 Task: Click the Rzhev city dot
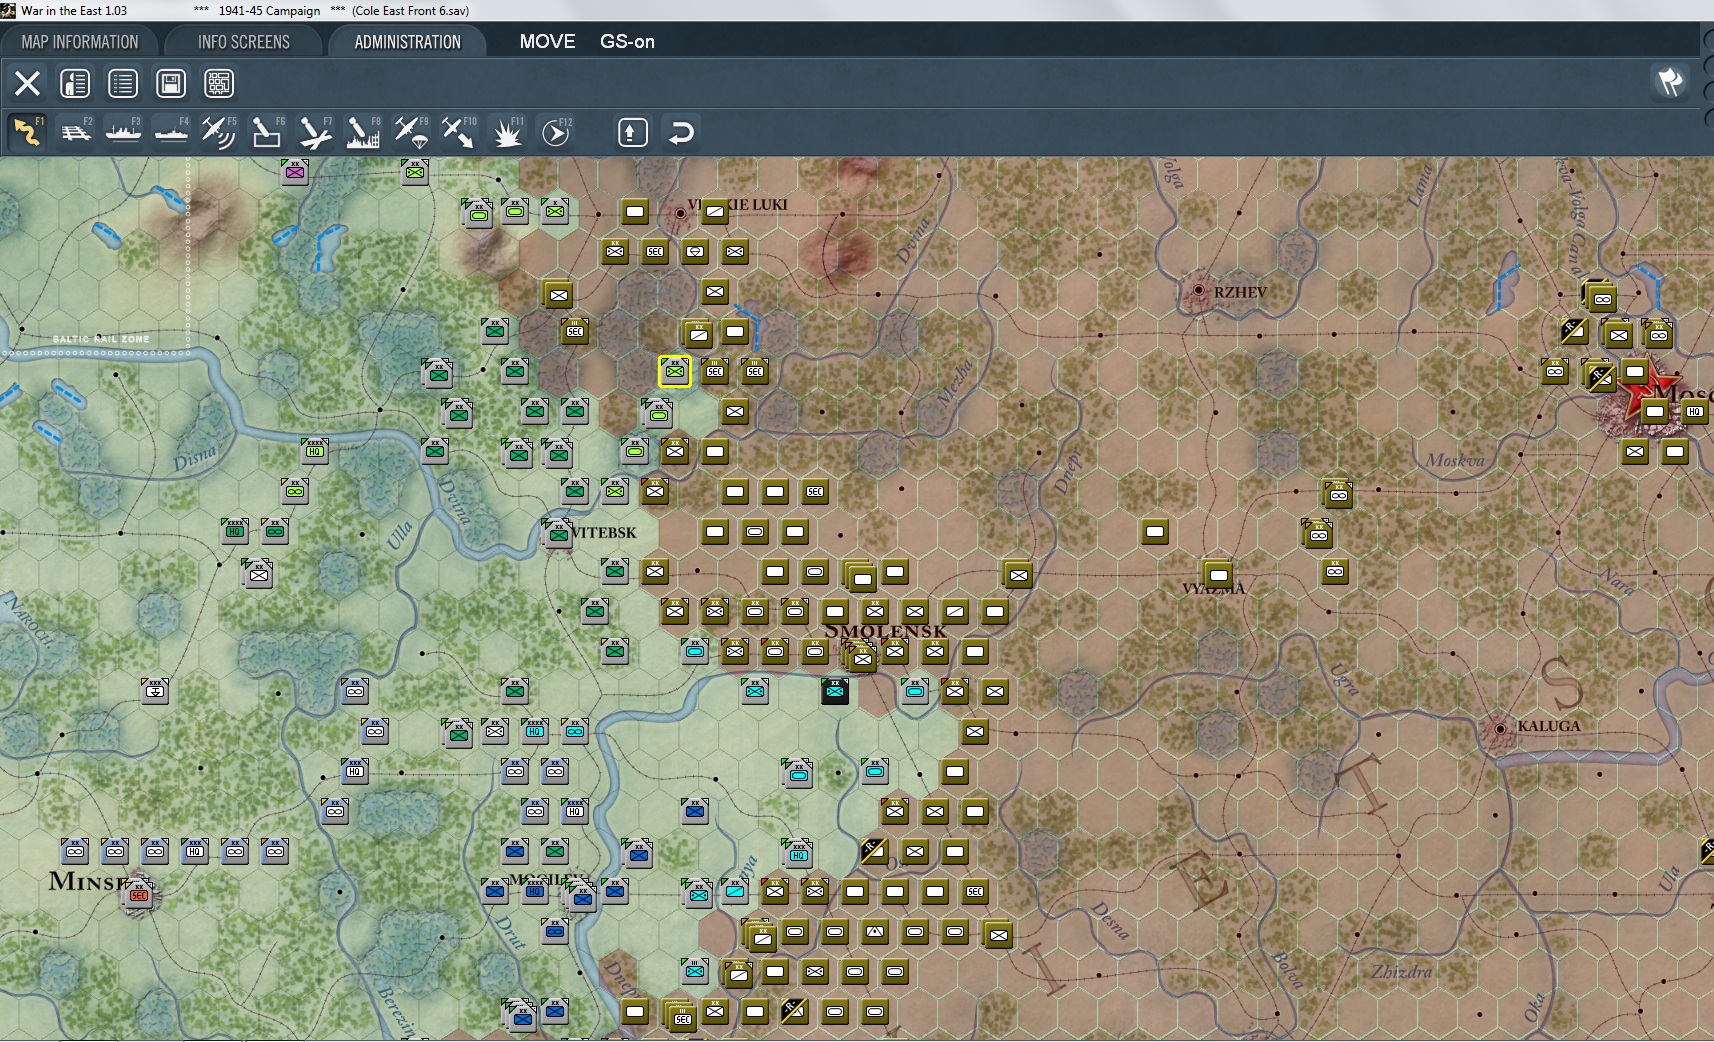(x=1199, y=291)
